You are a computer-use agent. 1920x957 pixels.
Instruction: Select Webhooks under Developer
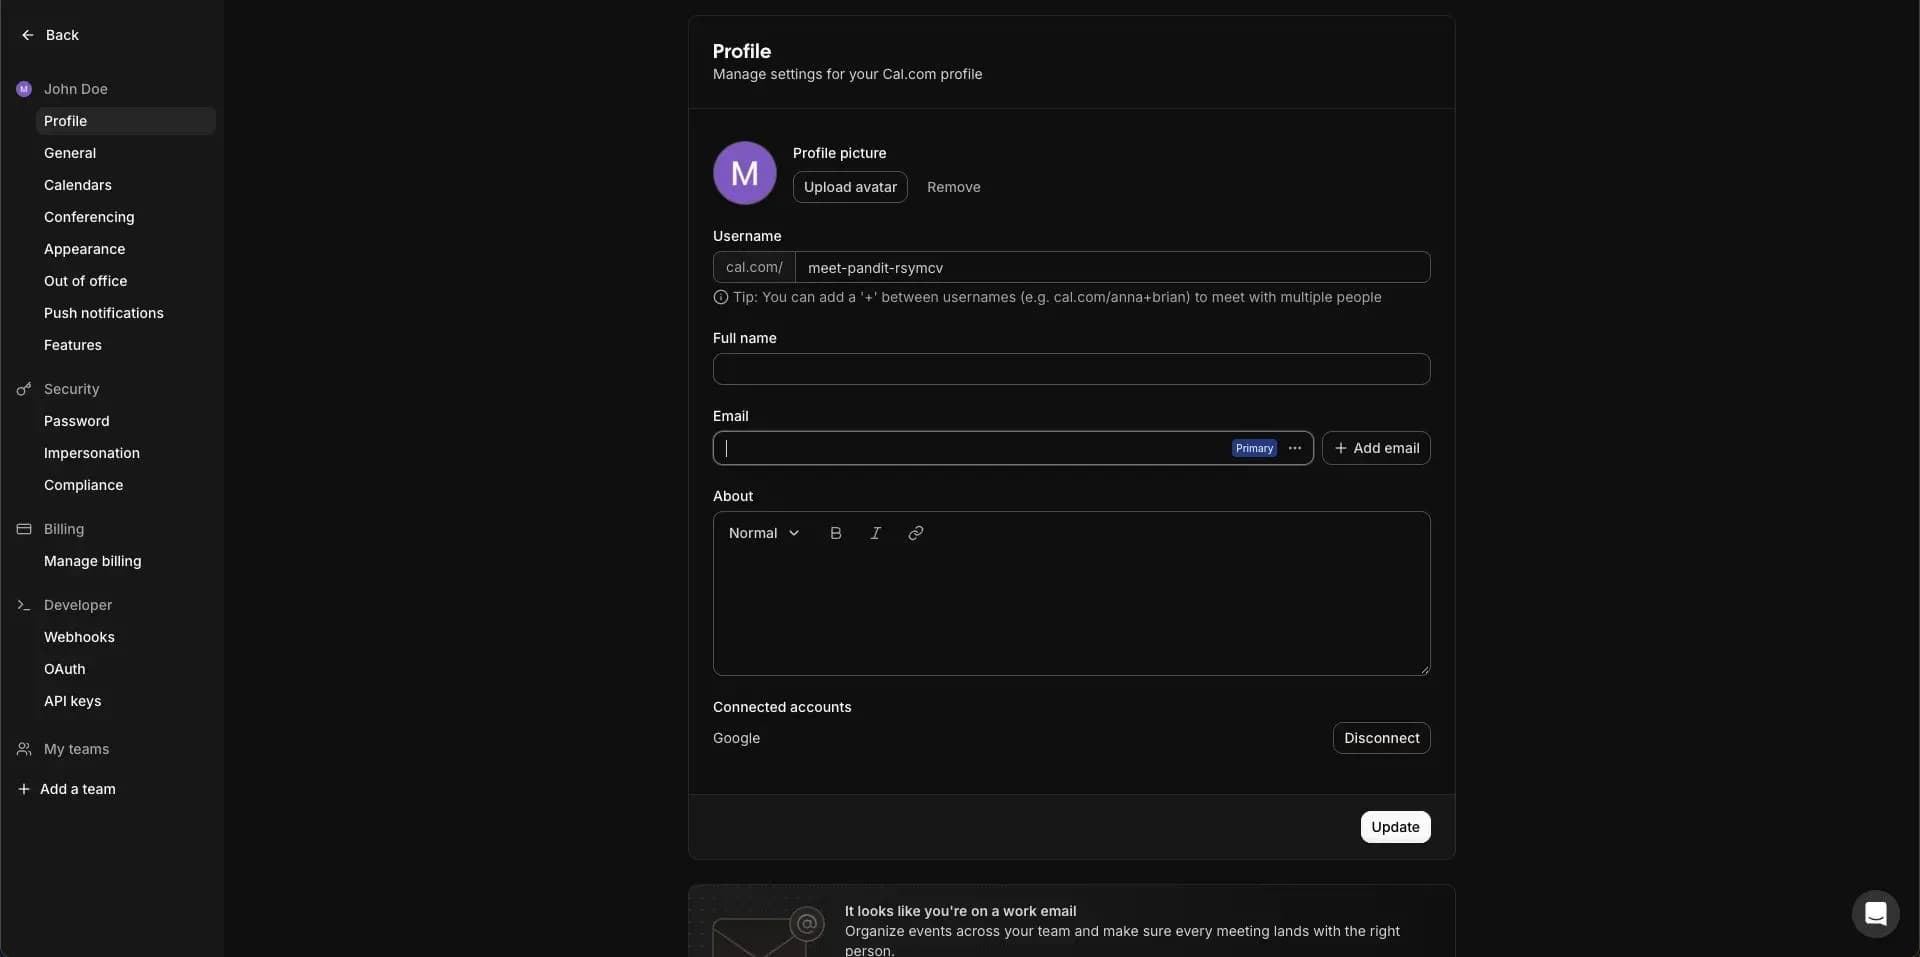point(79,637)
